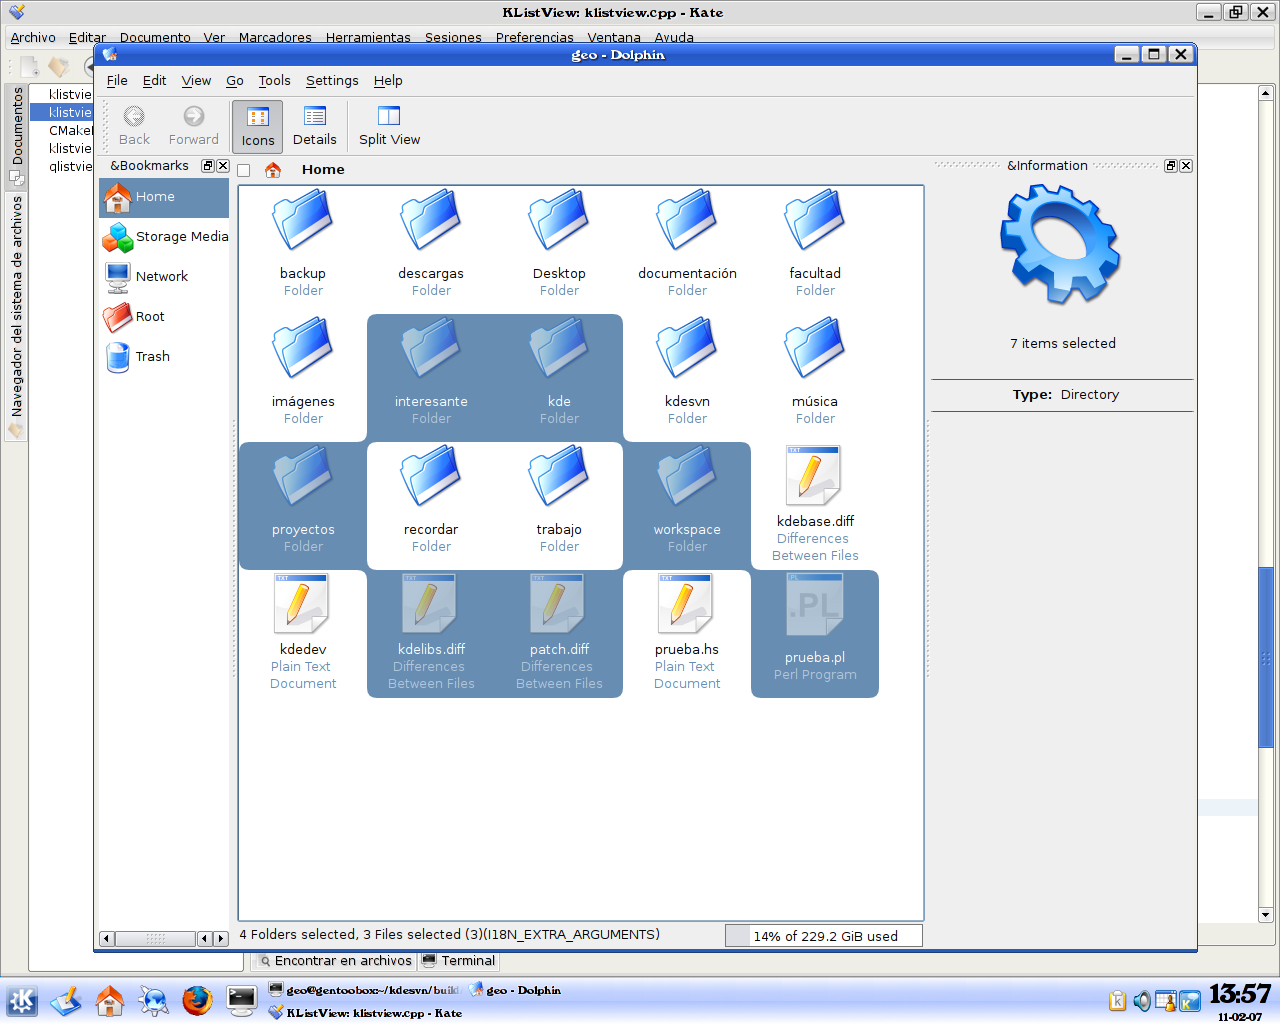Viewport: 1280px width, 1024px height.
Task: Select the imágenes folder icon
Action: 303,348
